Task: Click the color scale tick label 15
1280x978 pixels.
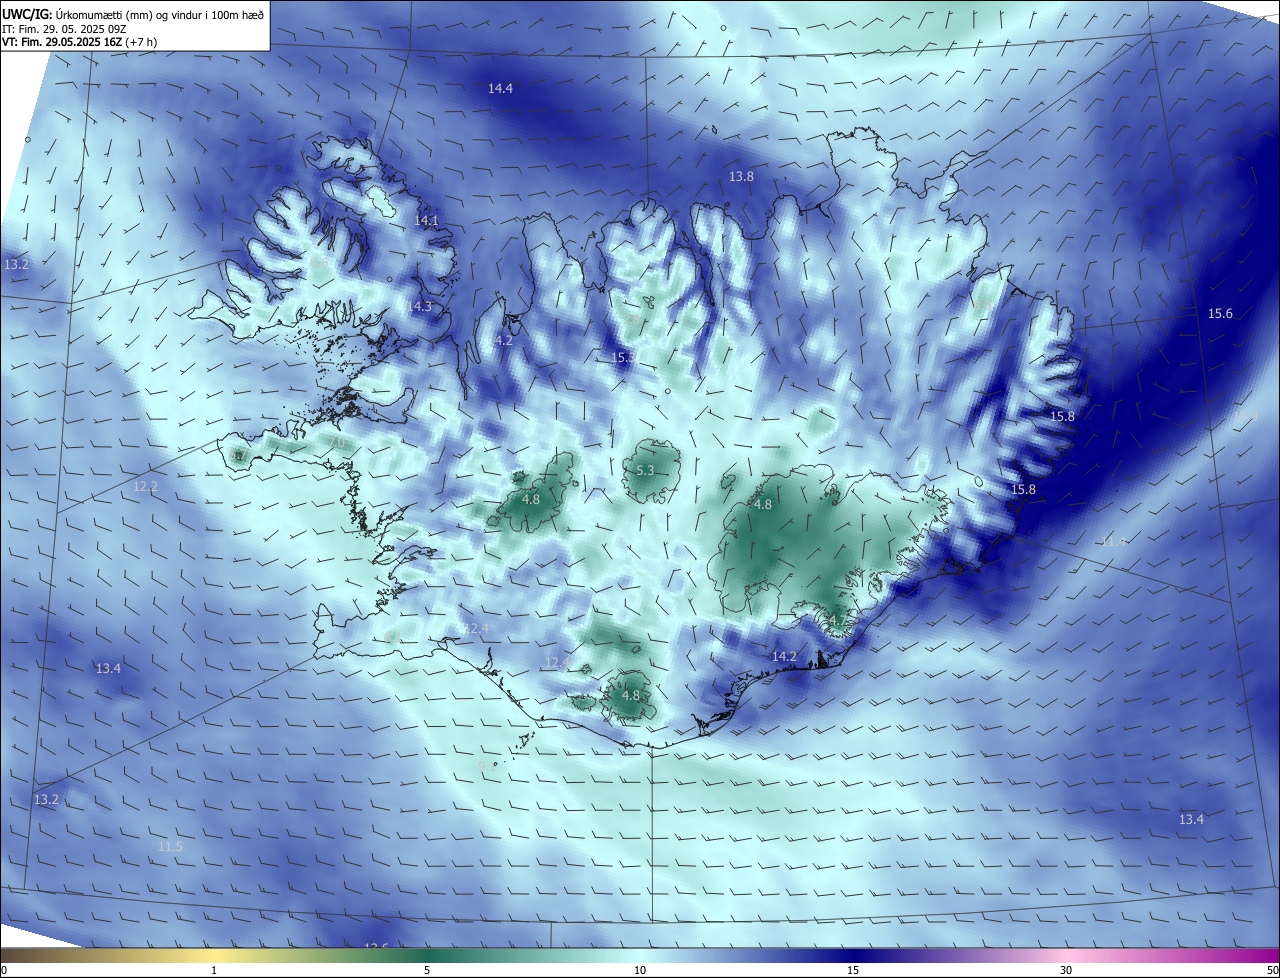Action: pyautogui.click(x=853, y=970)
